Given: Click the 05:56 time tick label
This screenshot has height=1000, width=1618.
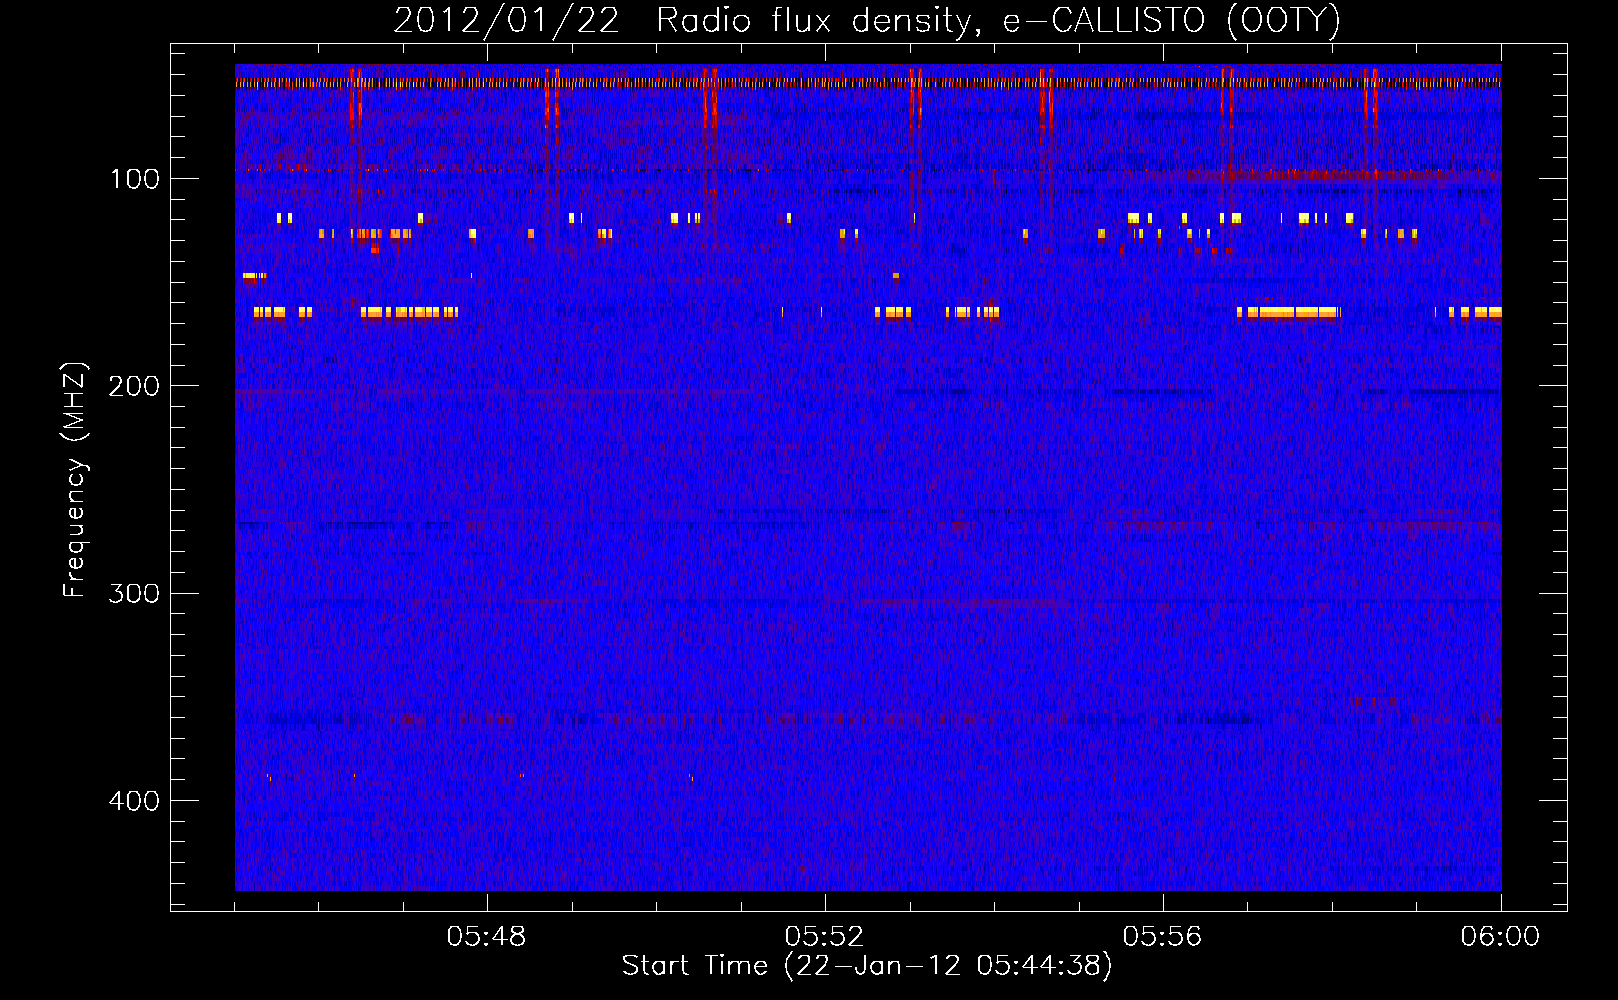Looking at the screenshot, I should [x=1163, y=937].
